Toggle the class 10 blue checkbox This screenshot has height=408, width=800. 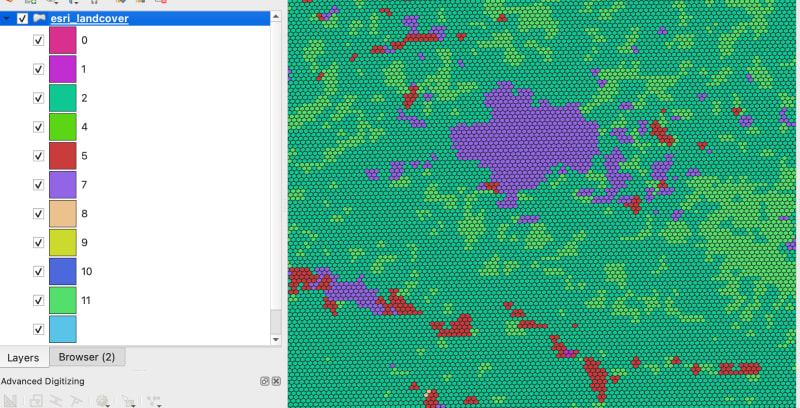click(x=39, y=271)
